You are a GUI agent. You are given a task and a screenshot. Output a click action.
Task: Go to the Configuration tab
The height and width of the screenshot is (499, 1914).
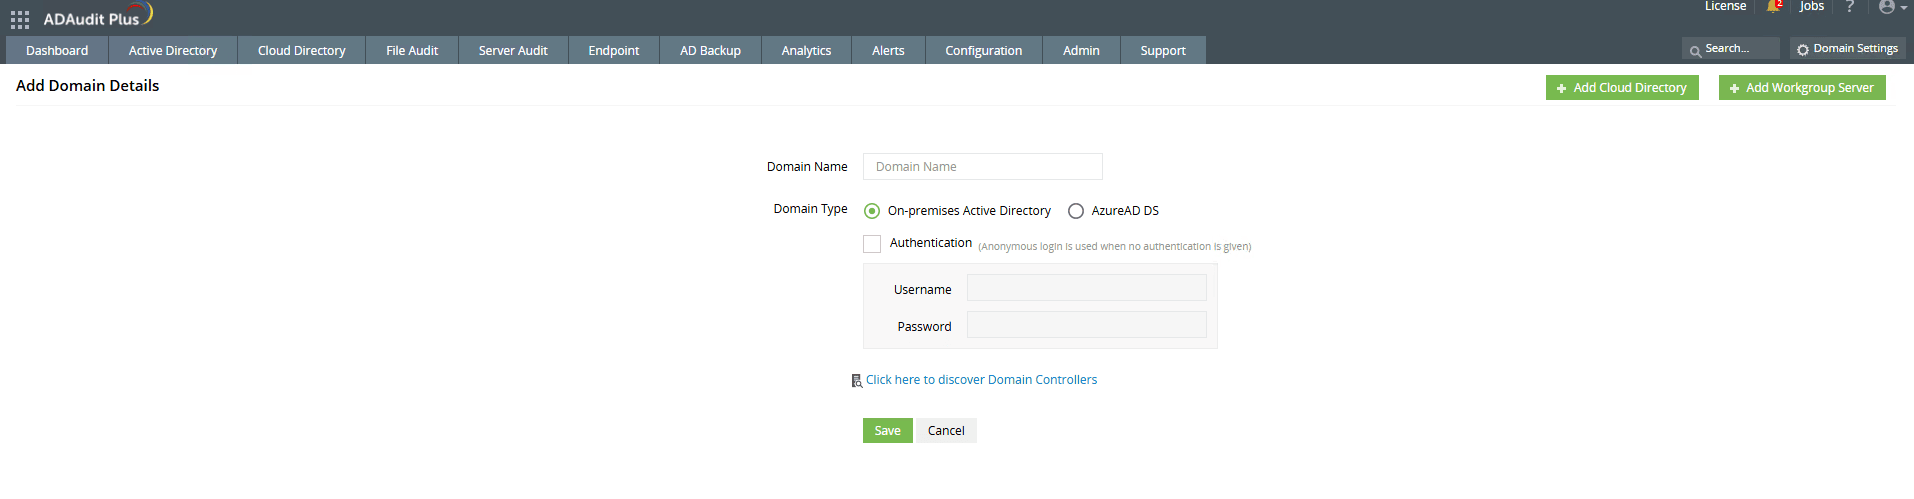(983, 50)
